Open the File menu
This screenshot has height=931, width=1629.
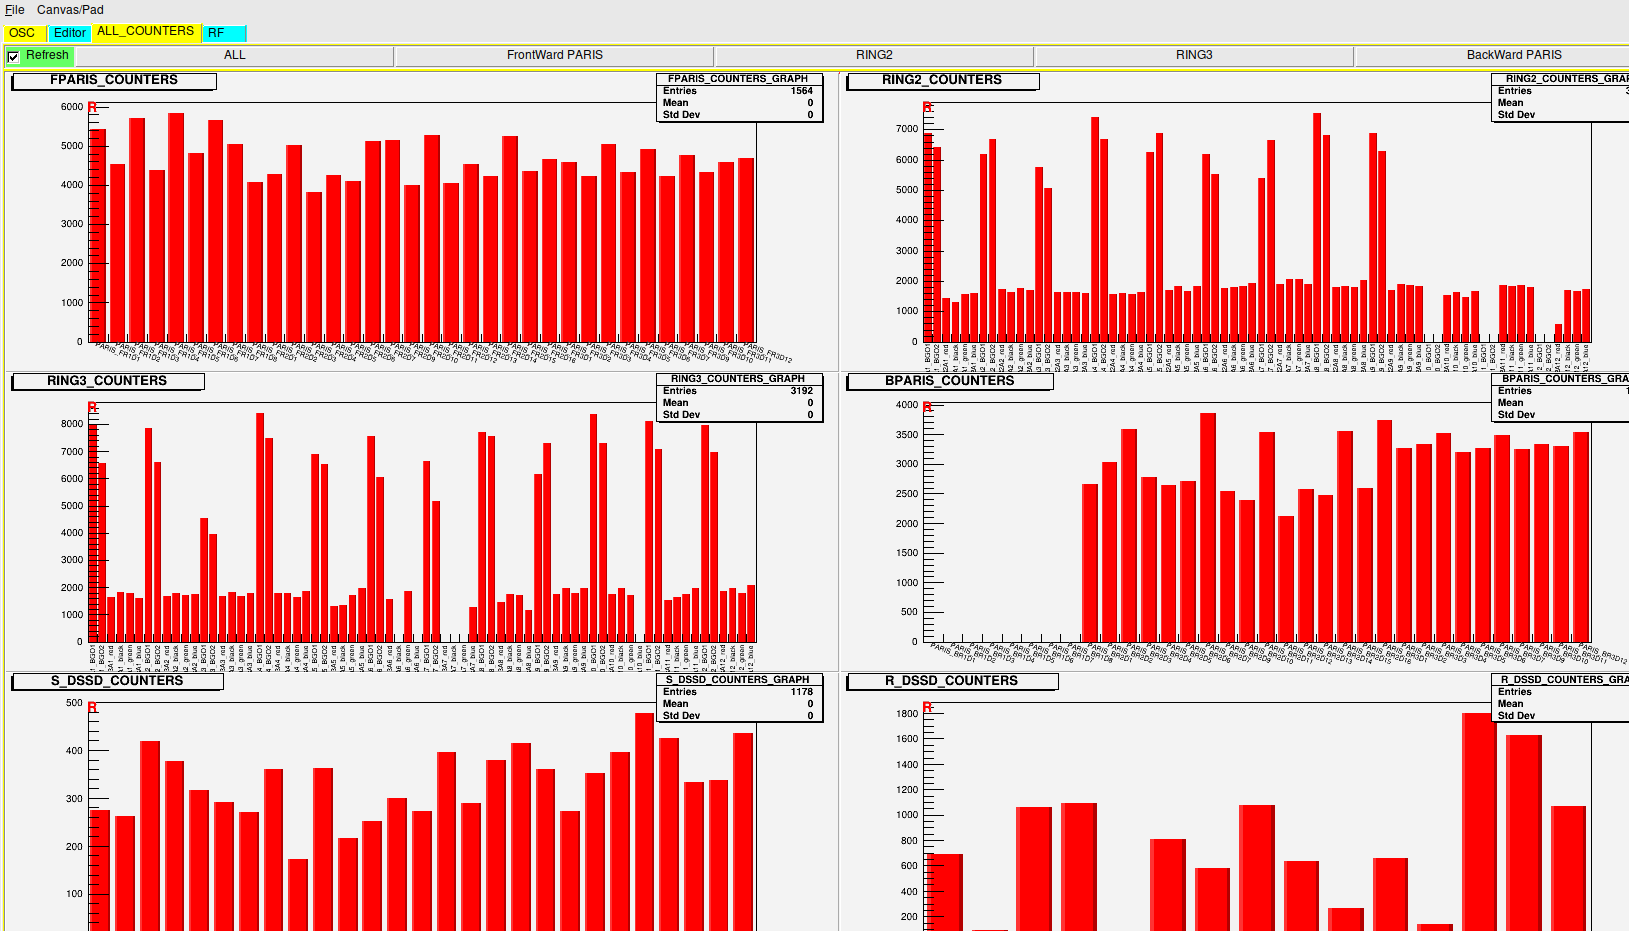click(15, 10)
